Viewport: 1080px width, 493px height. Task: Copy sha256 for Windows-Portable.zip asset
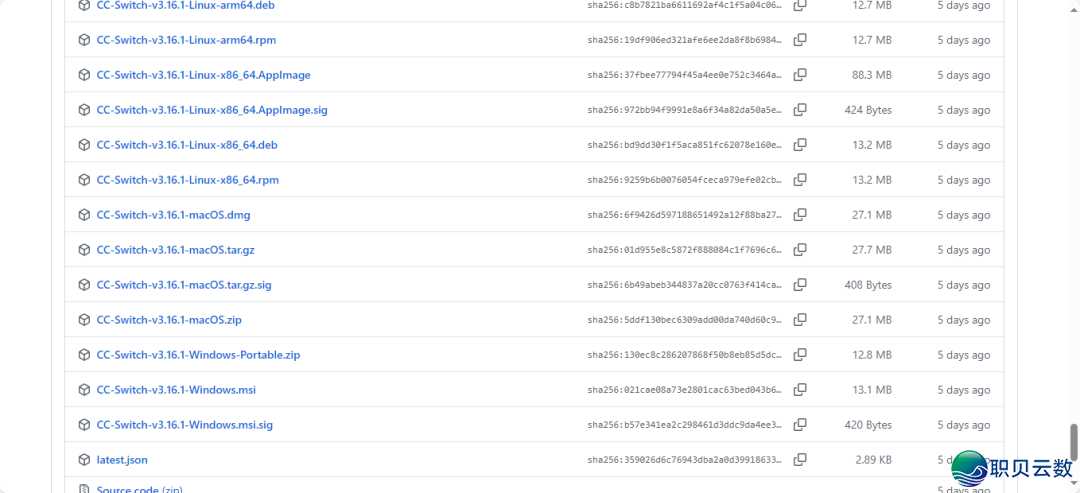click(800, 355)
